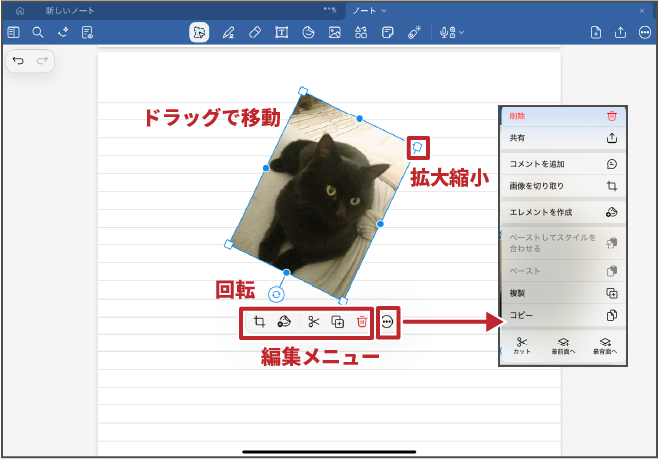Click the lower-right edge midpoint handle
Screen dimensions: 659x459
tap(380, 224)
